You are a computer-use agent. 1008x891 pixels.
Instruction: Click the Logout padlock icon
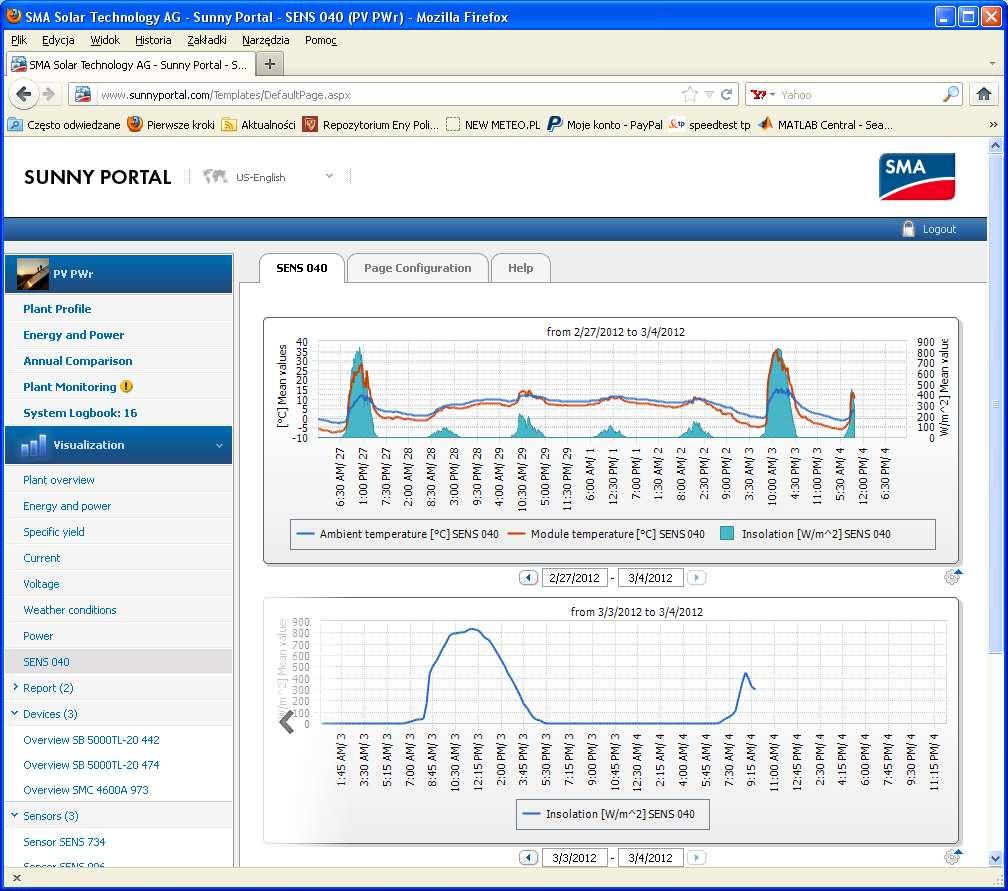pyautogui.click(x=908, y=229)
